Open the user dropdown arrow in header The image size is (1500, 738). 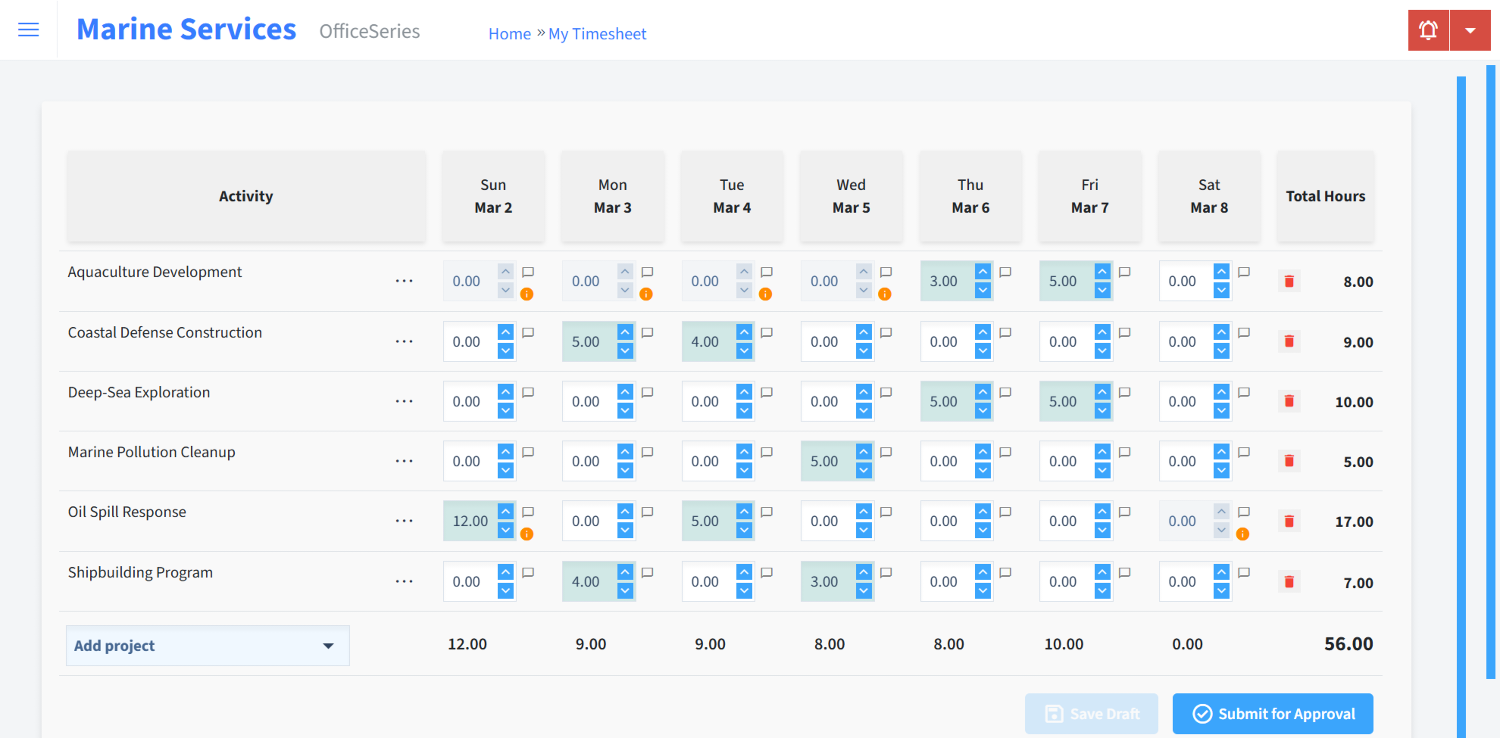tap(1470, 30)
